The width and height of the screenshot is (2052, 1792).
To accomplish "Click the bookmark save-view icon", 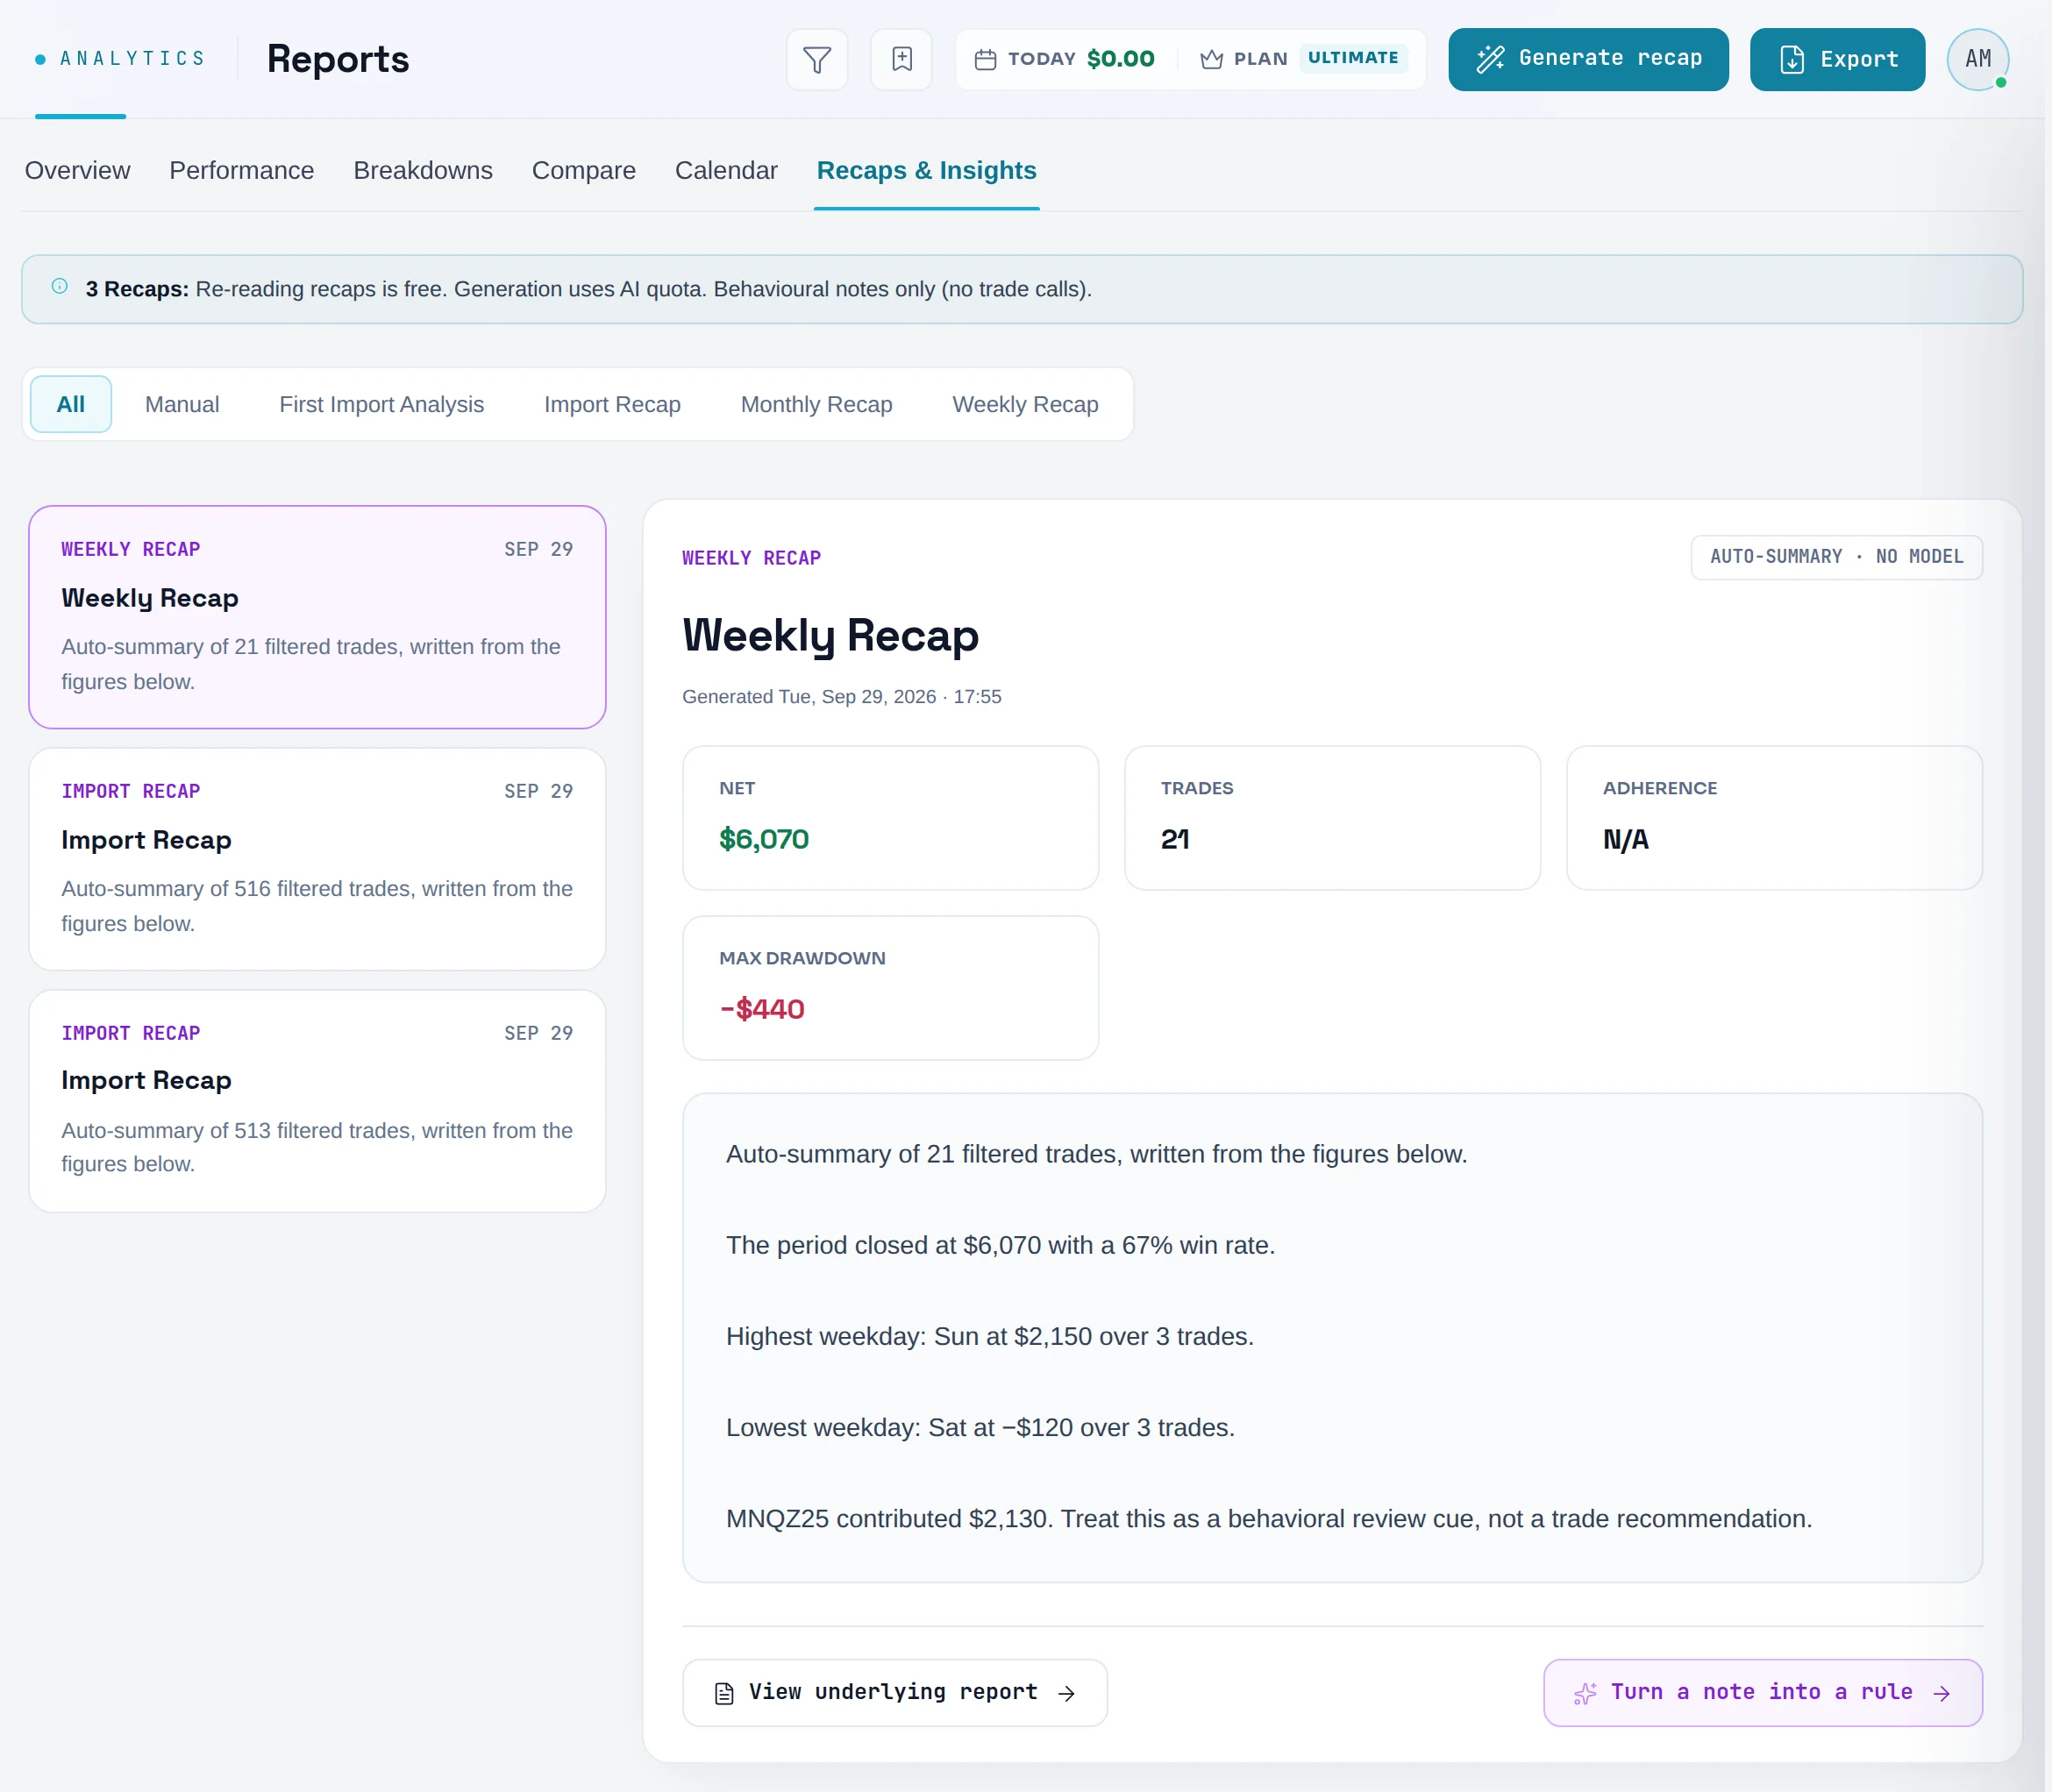I will (902, 60).
